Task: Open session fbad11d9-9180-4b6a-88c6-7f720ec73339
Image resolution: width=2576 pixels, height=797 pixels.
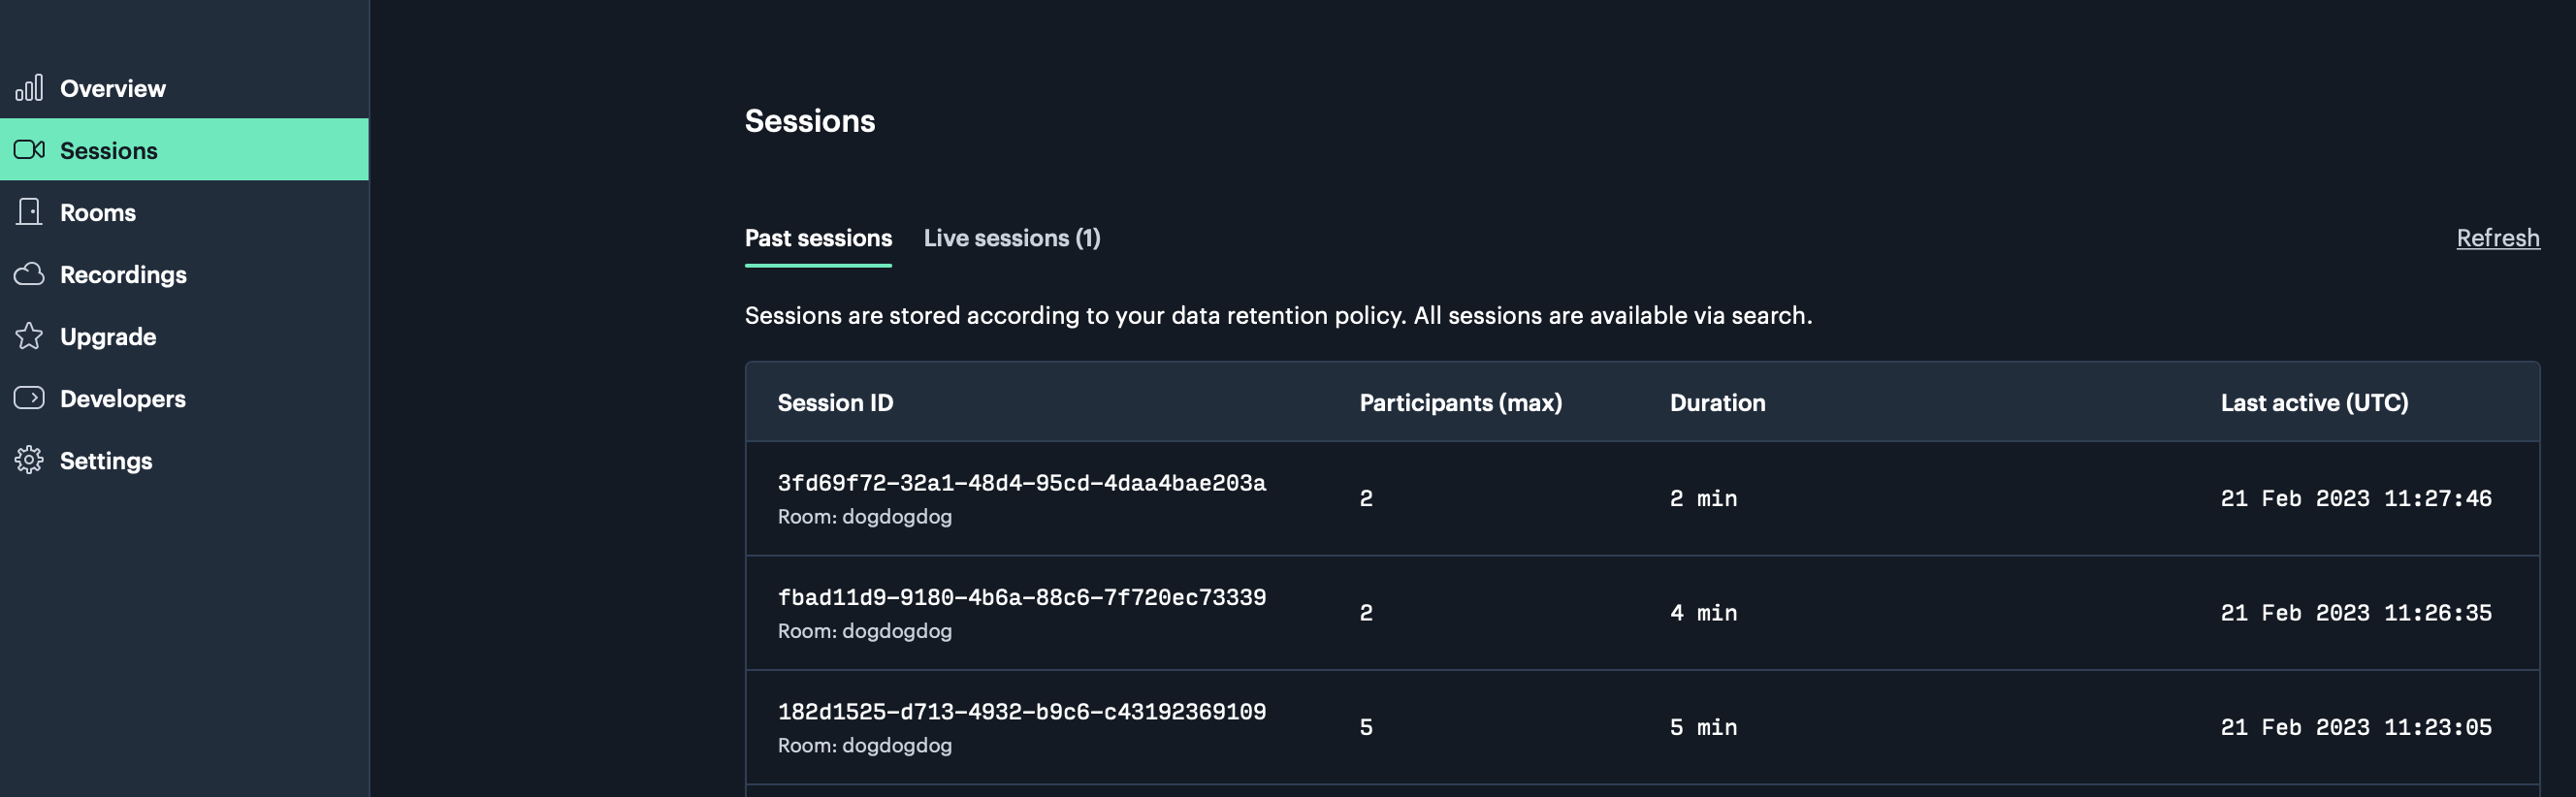Action: (x=1022, y=597)
